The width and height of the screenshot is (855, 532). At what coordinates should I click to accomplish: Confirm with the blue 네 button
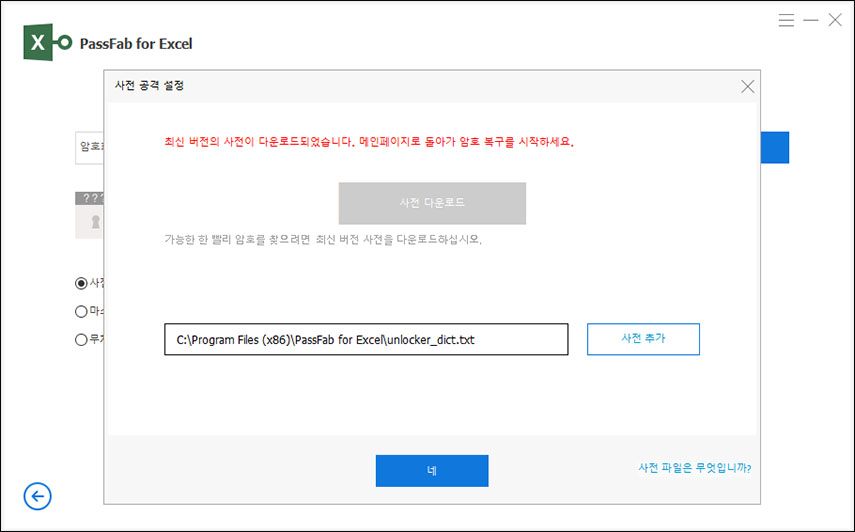[x=432, y=470]
